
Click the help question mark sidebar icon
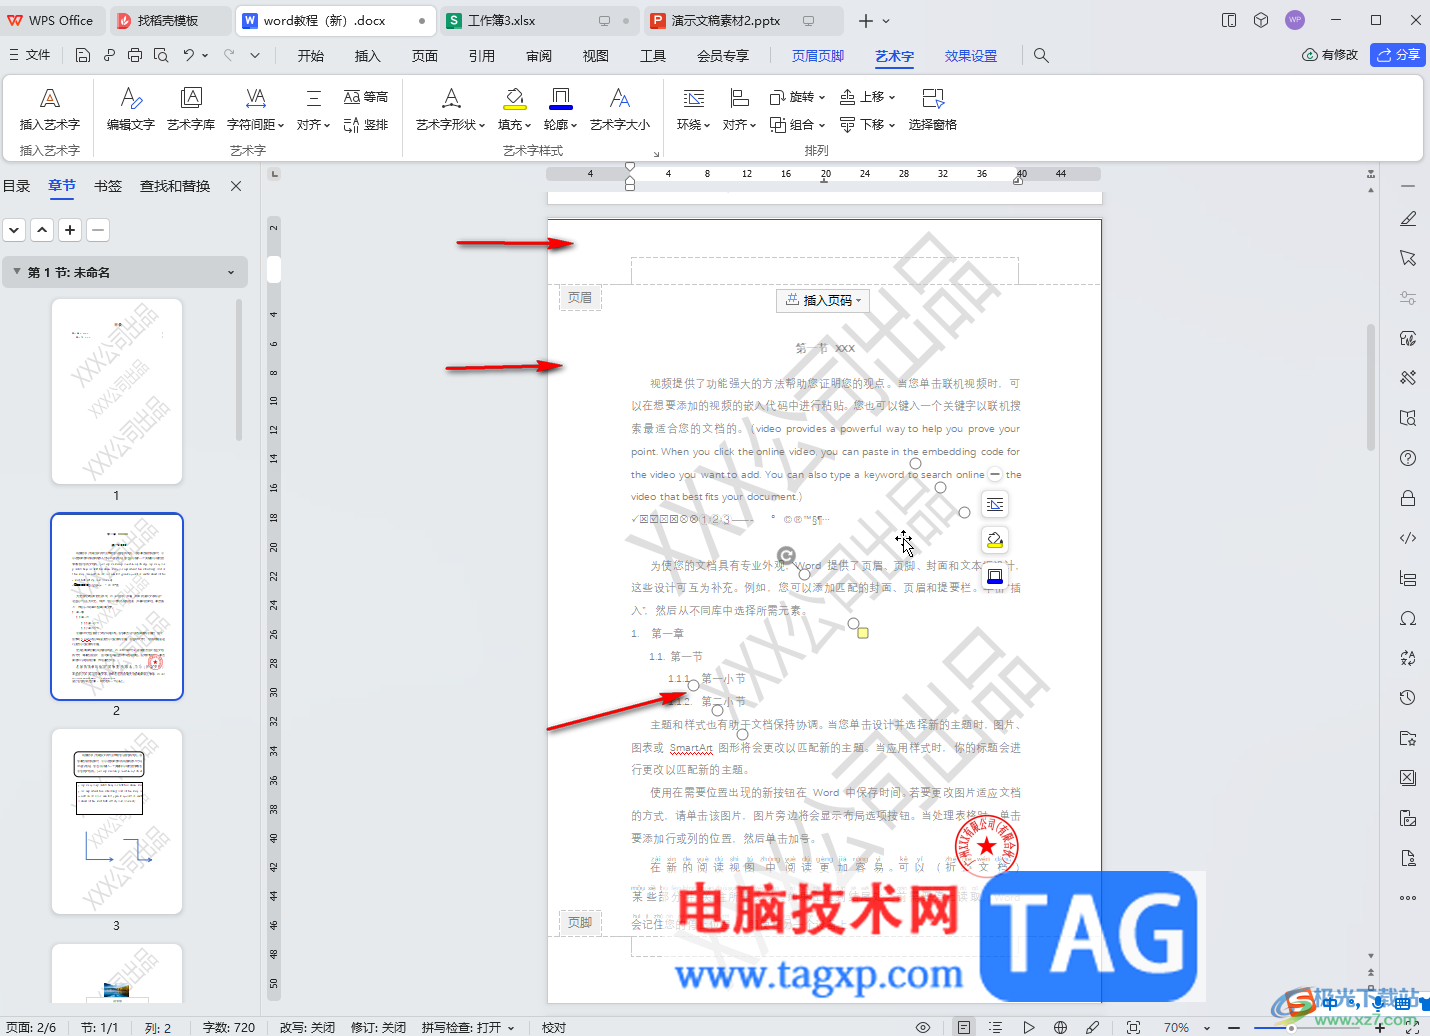1408,458
